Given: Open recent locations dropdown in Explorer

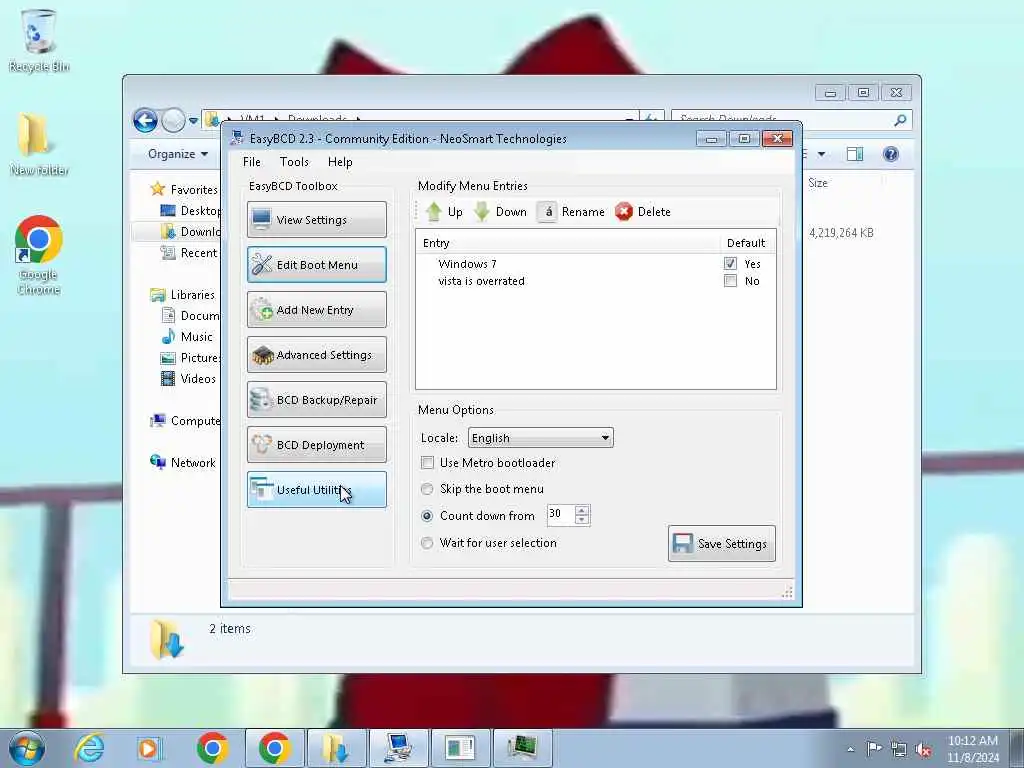Looking at the screenshot, I should pyautogui.click(x=193, y=121).
